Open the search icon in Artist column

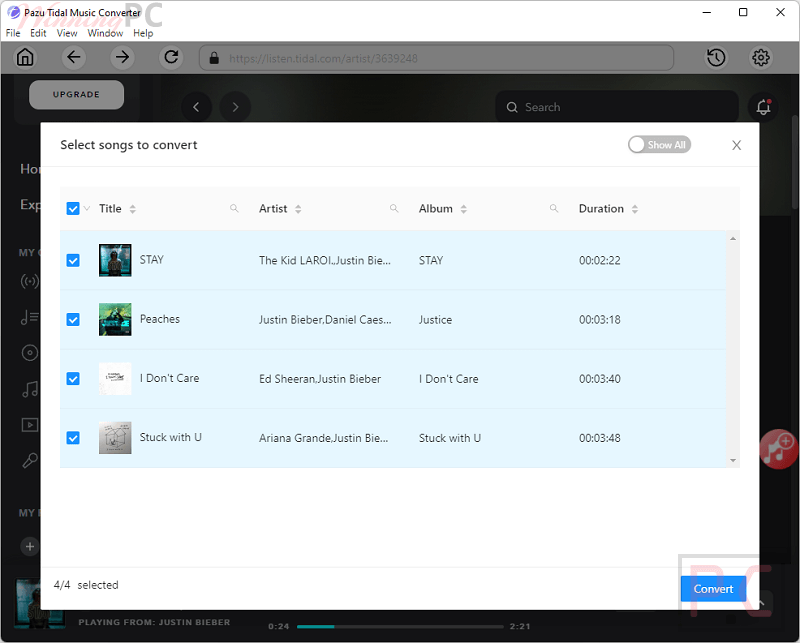tap(394, 208)
